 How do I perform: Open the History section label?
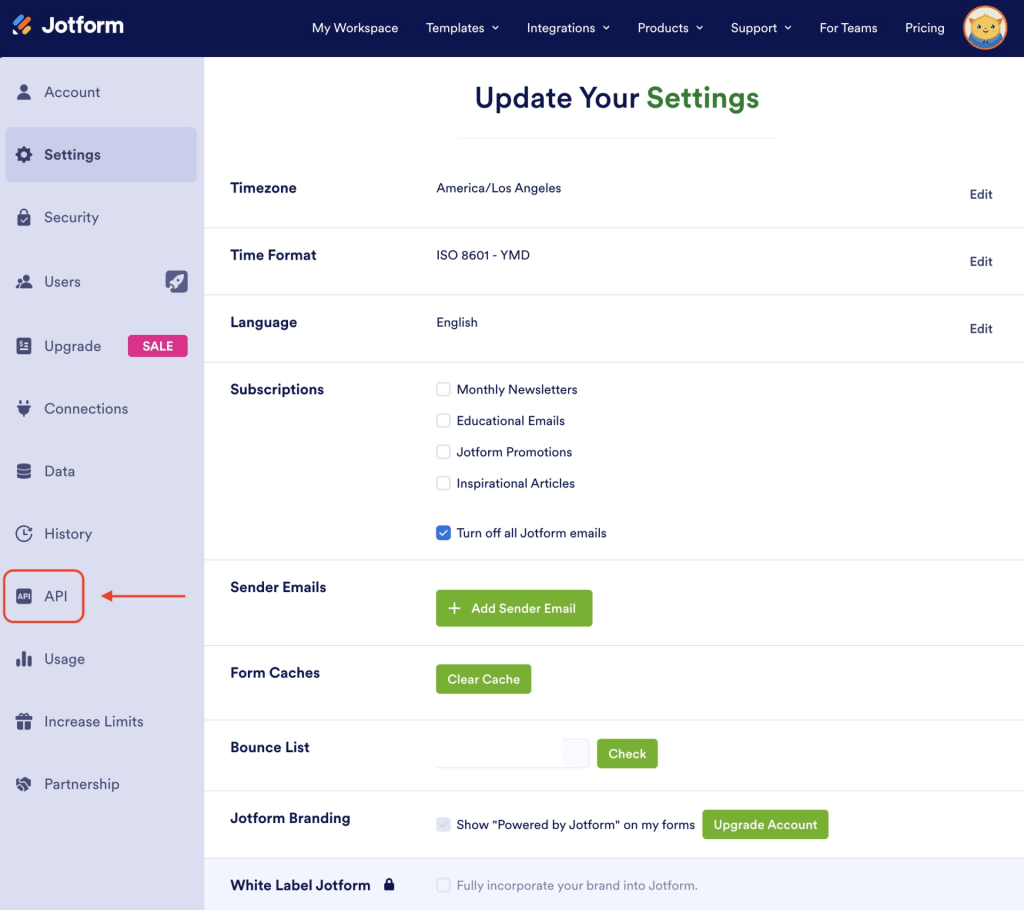click(68, 534)
